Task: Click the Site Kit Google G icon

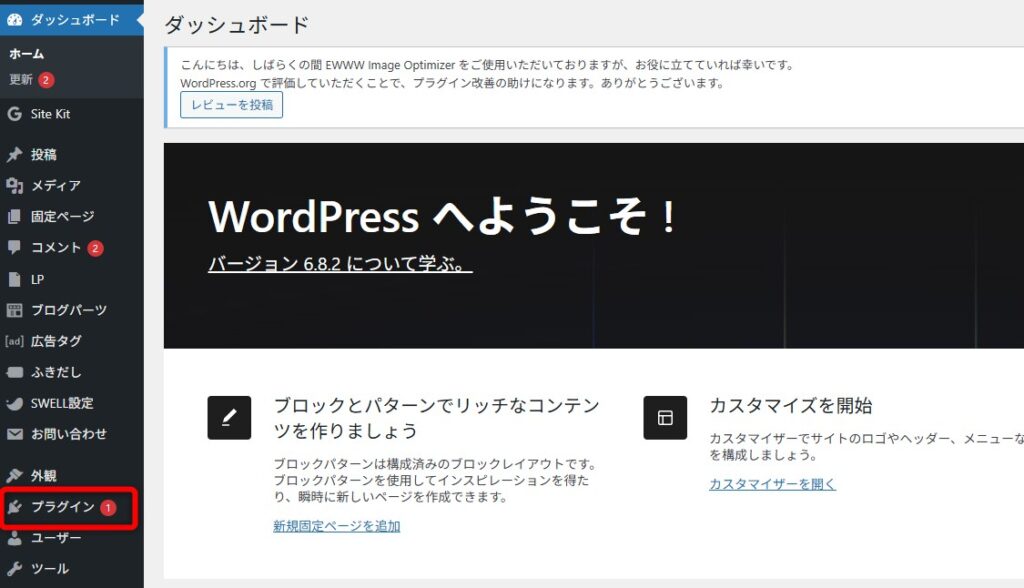Action: click(14, 114)
